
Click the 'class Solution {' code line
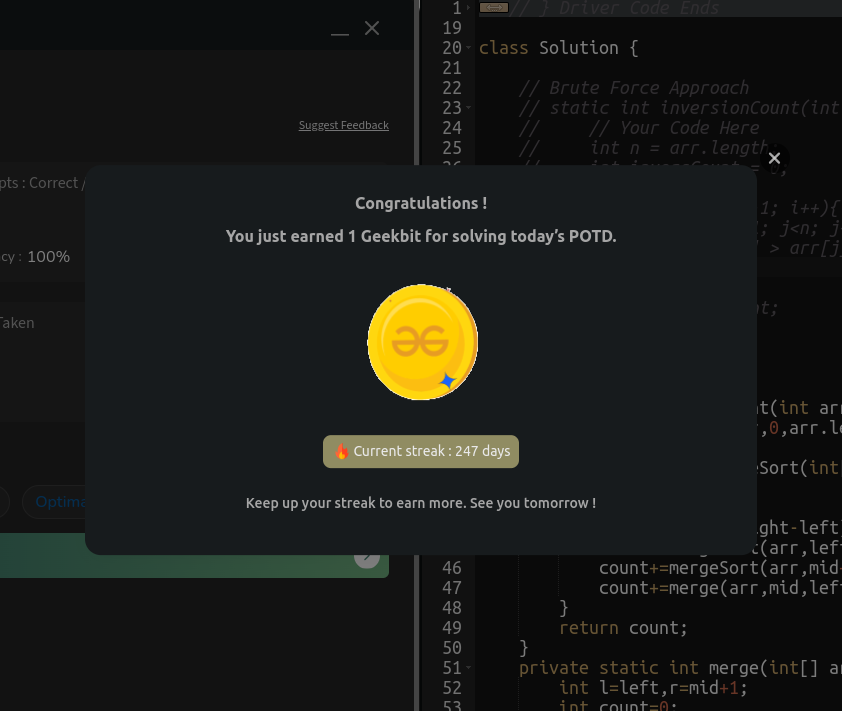(x=558, y=48)
